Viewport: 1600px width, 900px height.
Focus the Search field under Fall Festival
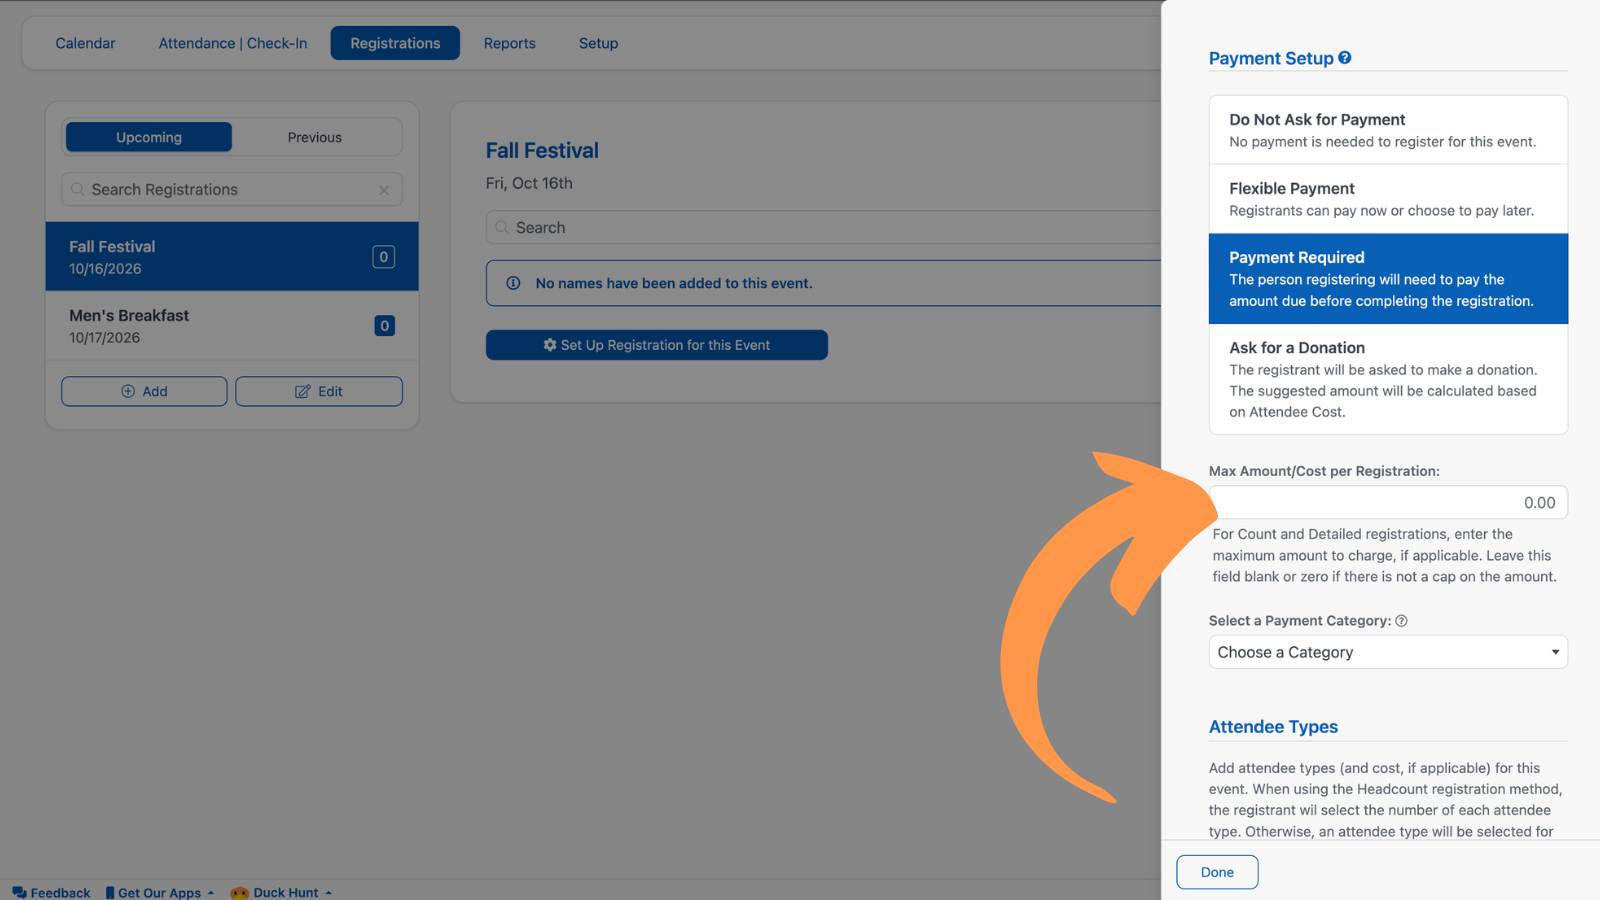823,227
